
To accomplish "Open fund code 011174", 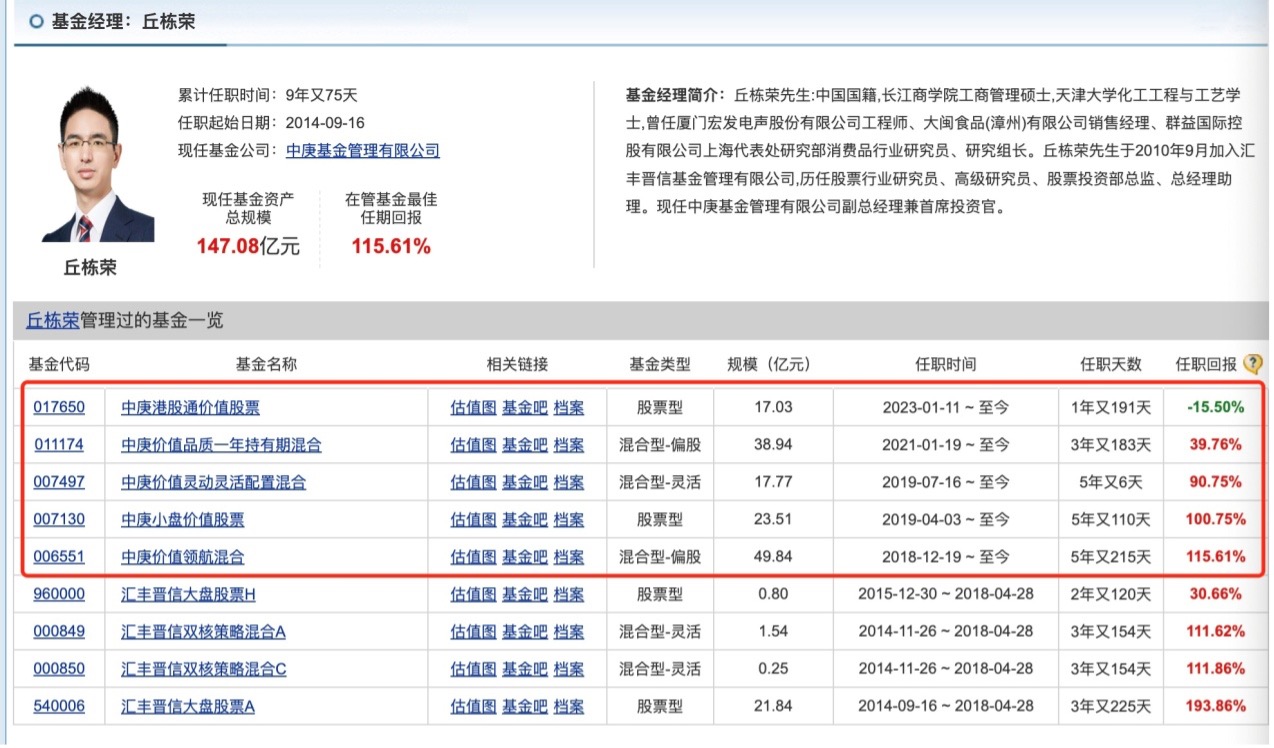I will (59, 445).
